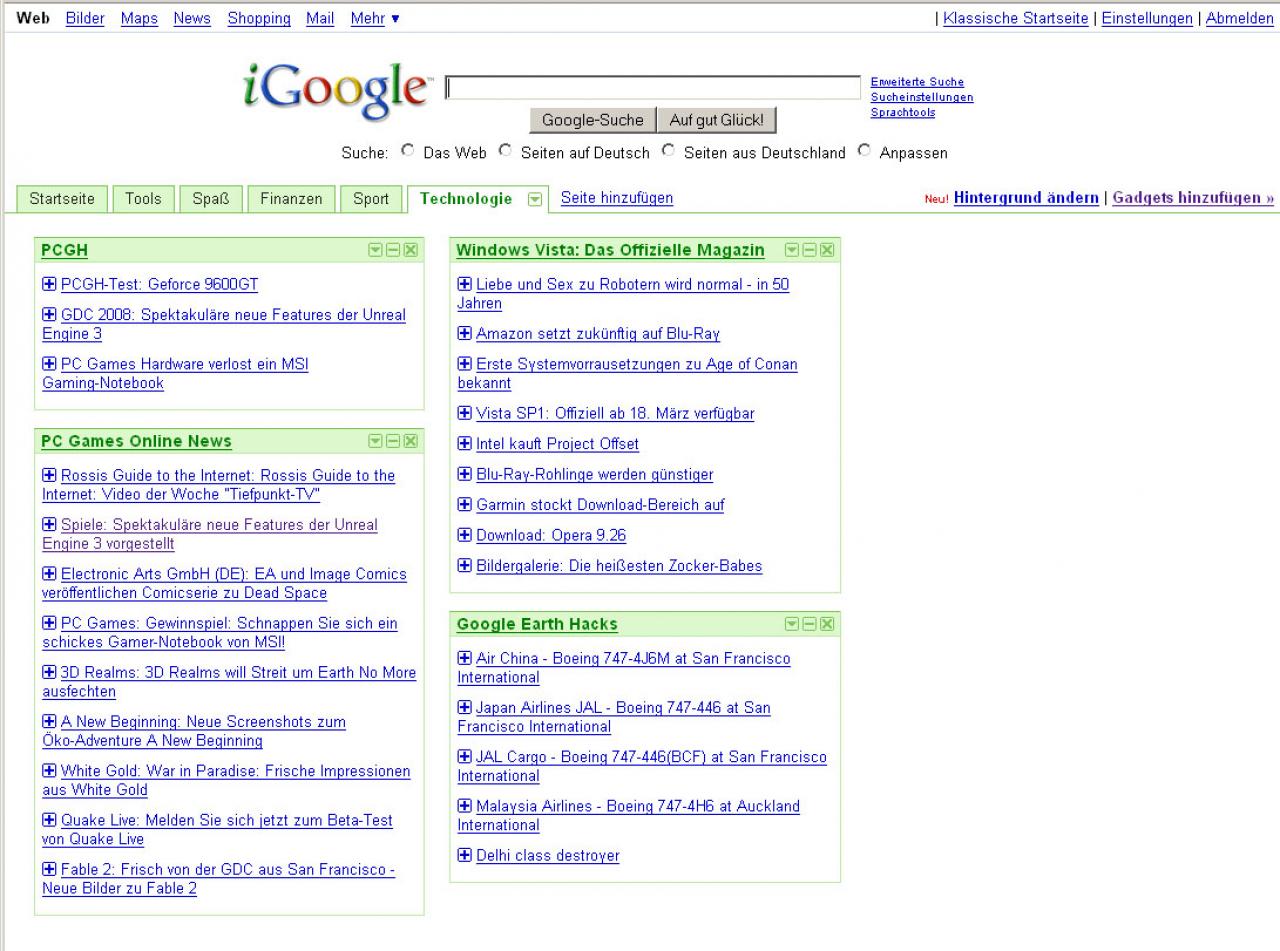The height and width of the screenshot is (951, 1280).
Task: Expand PC Games Hardware MSI notebook entry
Action: (x=49, y=364)
